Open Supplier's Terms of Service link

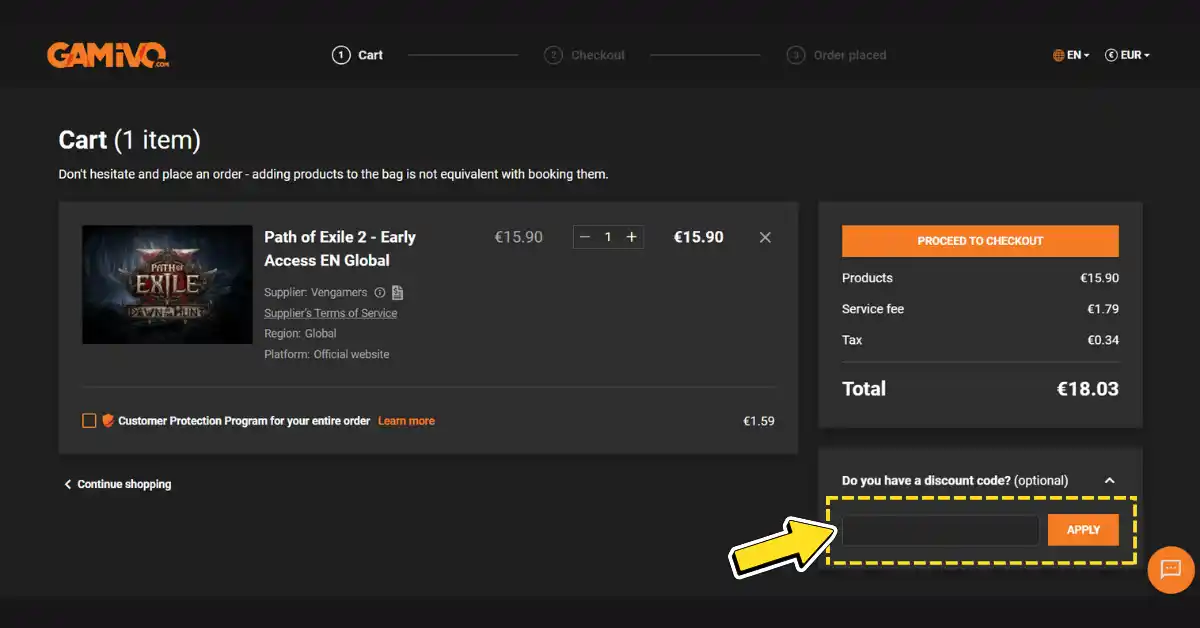330,313
